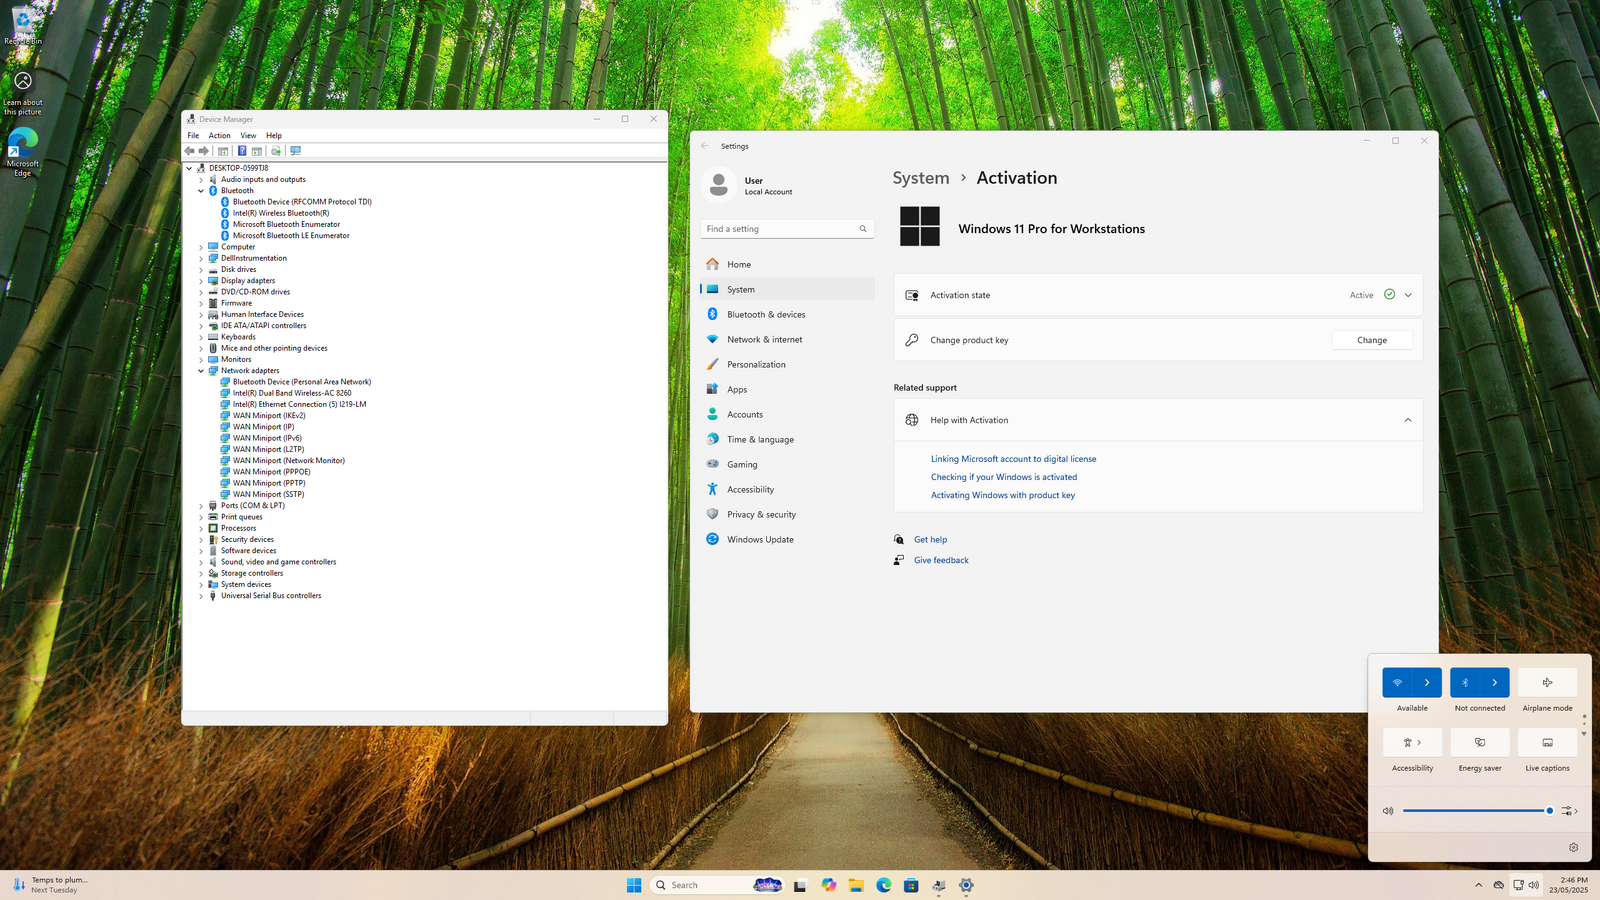The height and width of the screenshot is (900, 1600).
Task: Select System in the Settings sidebar
Action: point(787,289)
